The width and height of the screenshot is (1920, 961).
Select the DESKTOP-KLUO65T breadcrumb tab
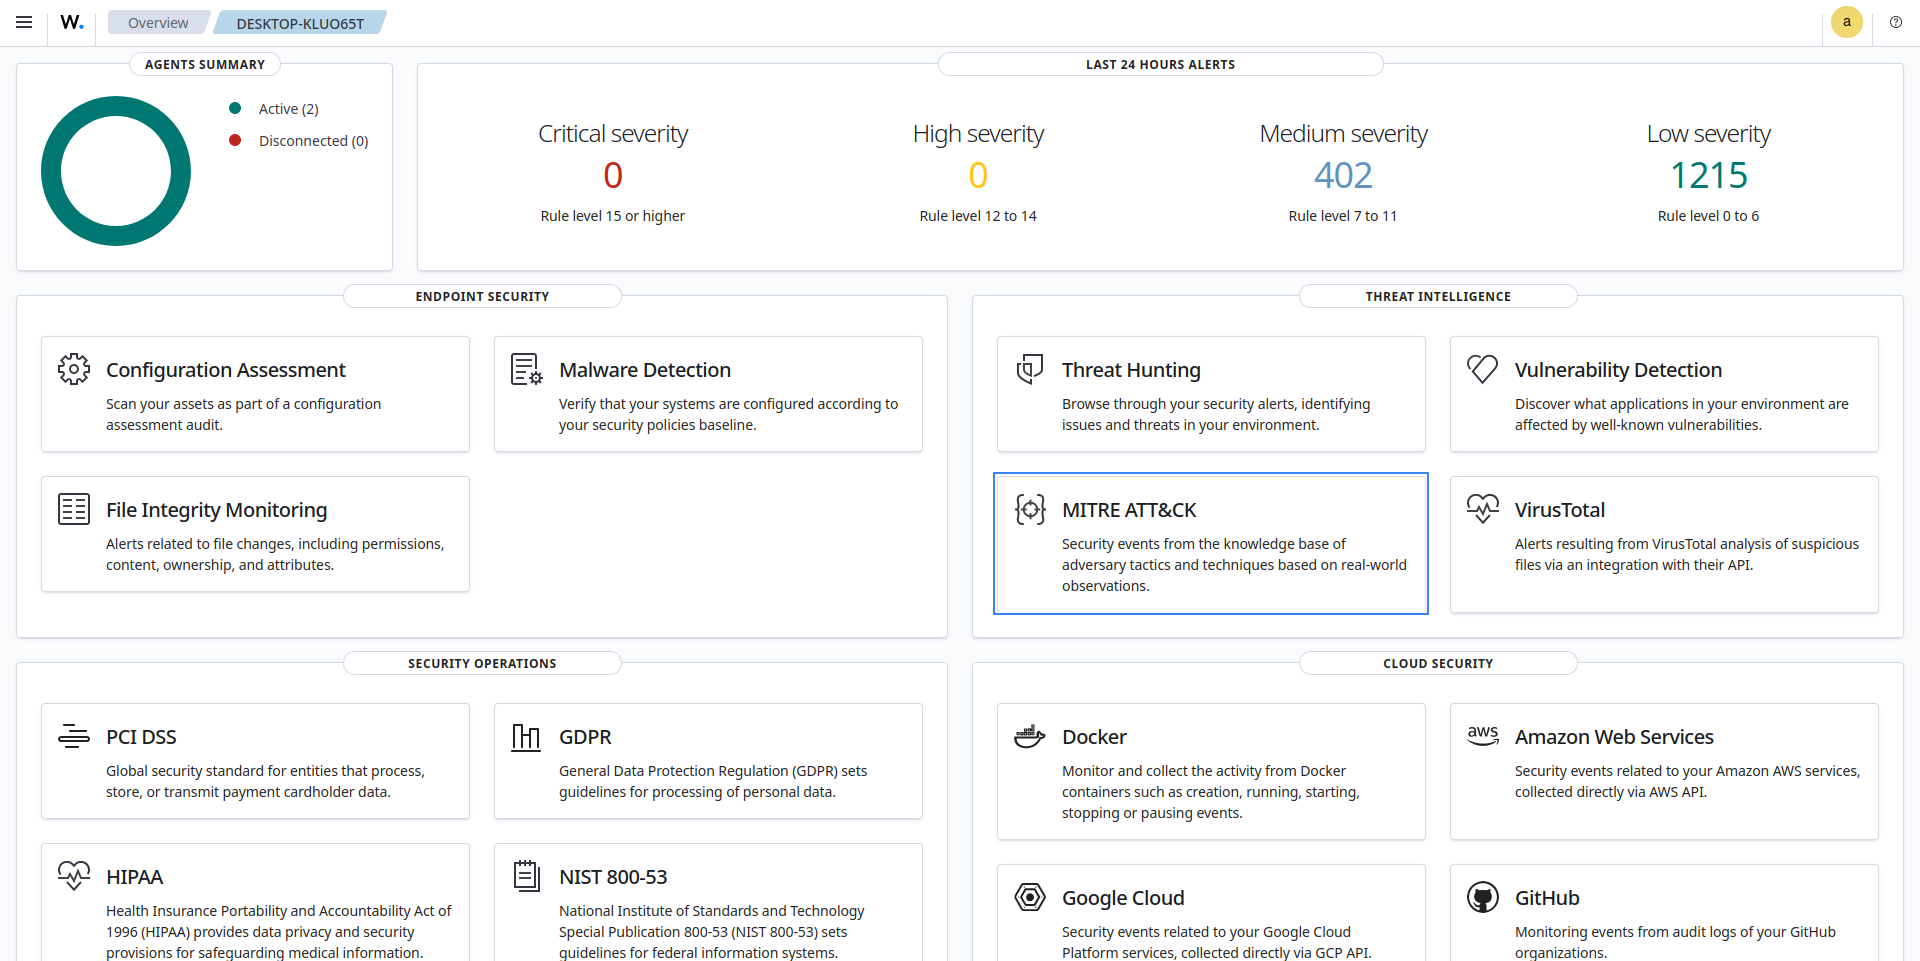300,23
